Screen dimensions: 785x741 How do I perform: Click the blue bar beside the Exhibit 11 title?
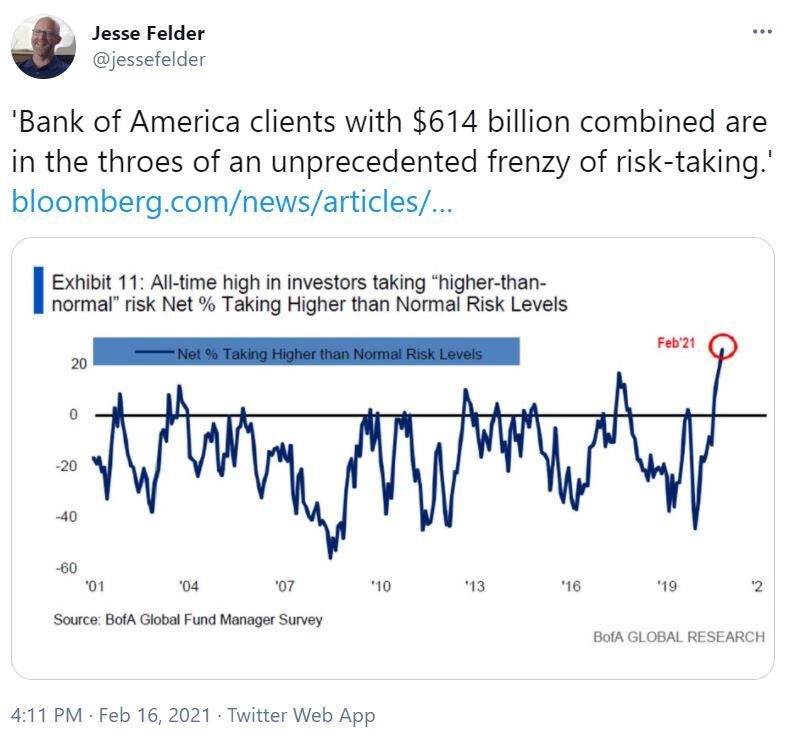[38, 289]
